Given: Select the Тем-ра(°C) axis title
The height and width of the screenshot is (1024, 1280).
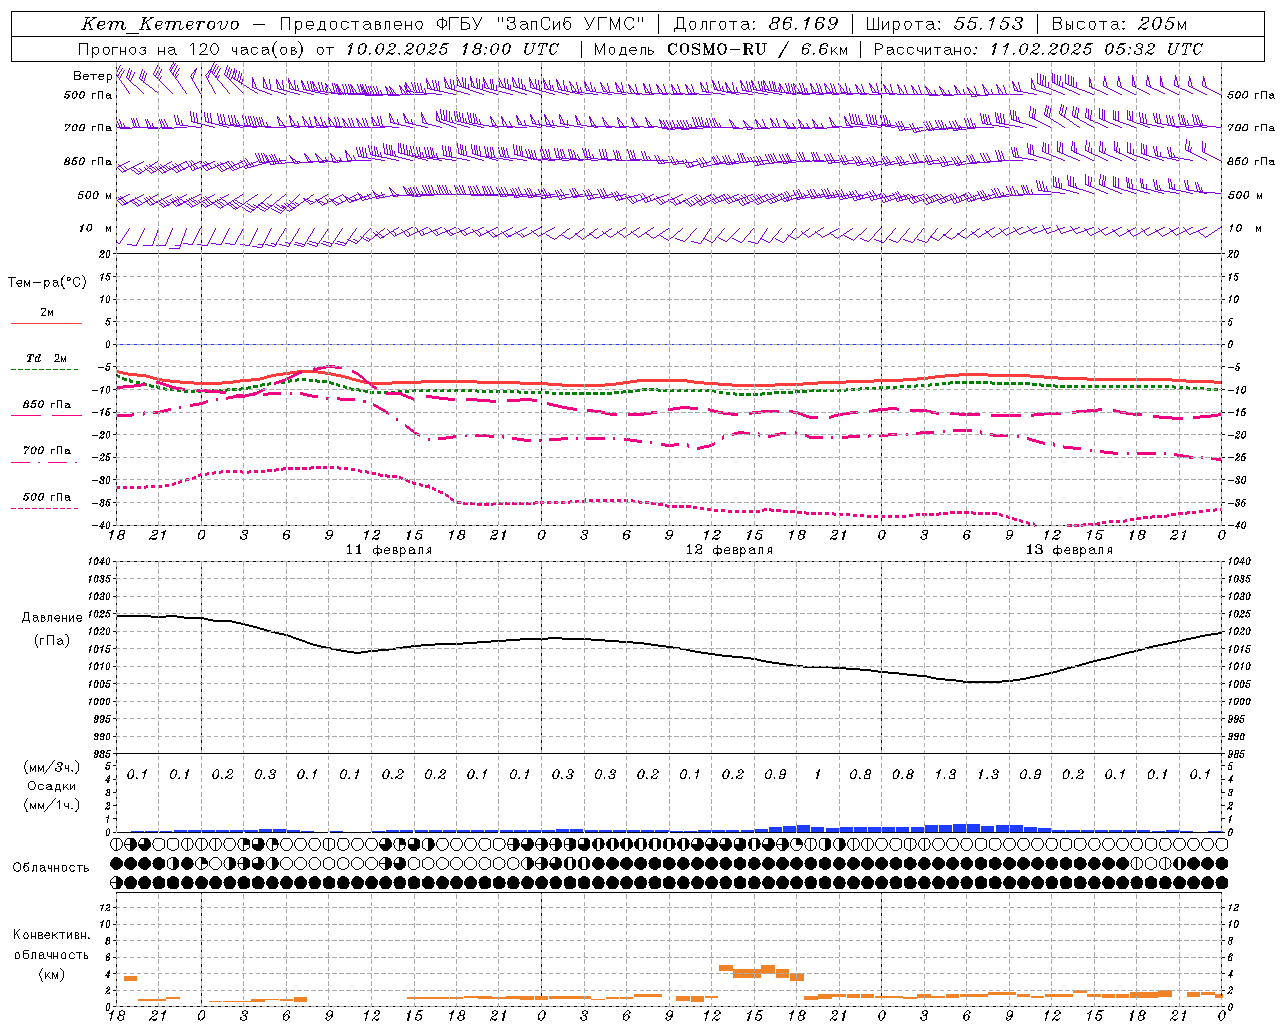Looking at the screenshot, I should point(47,283).
